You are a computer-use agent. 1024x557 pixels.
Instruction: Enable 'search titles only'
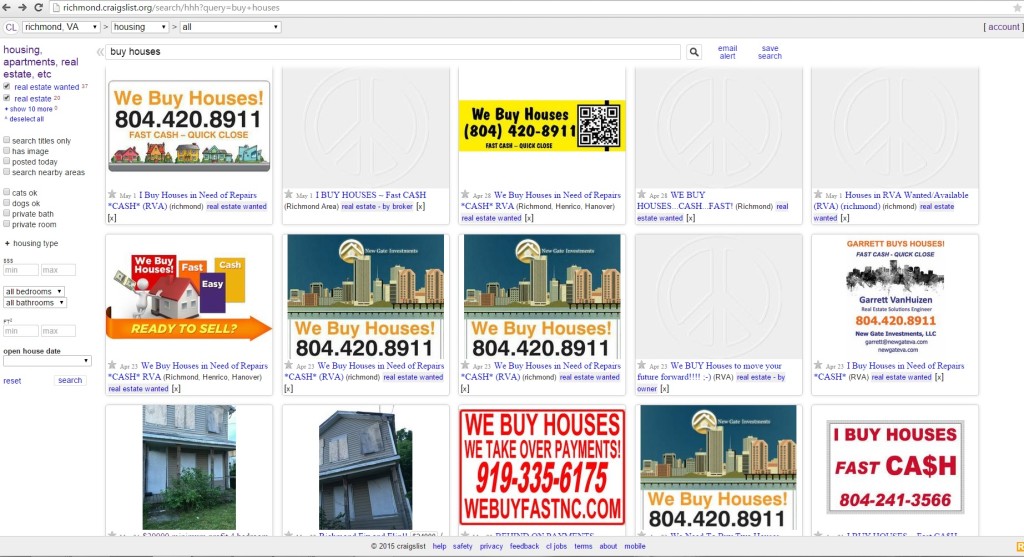tap(7, 140)
